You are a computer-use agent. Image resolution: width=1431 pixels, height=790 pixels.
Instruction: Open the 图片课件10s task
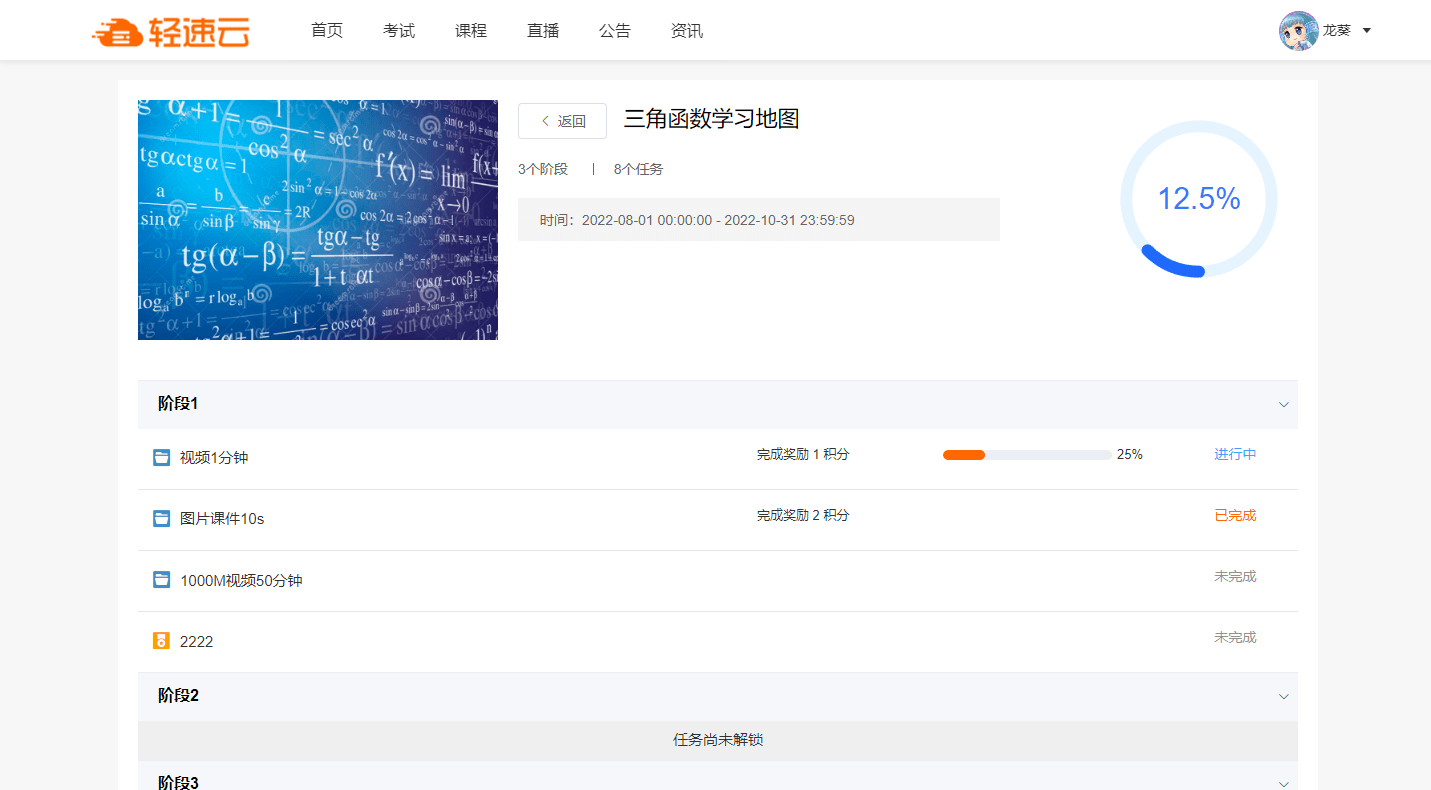click(x=222, y=519)
